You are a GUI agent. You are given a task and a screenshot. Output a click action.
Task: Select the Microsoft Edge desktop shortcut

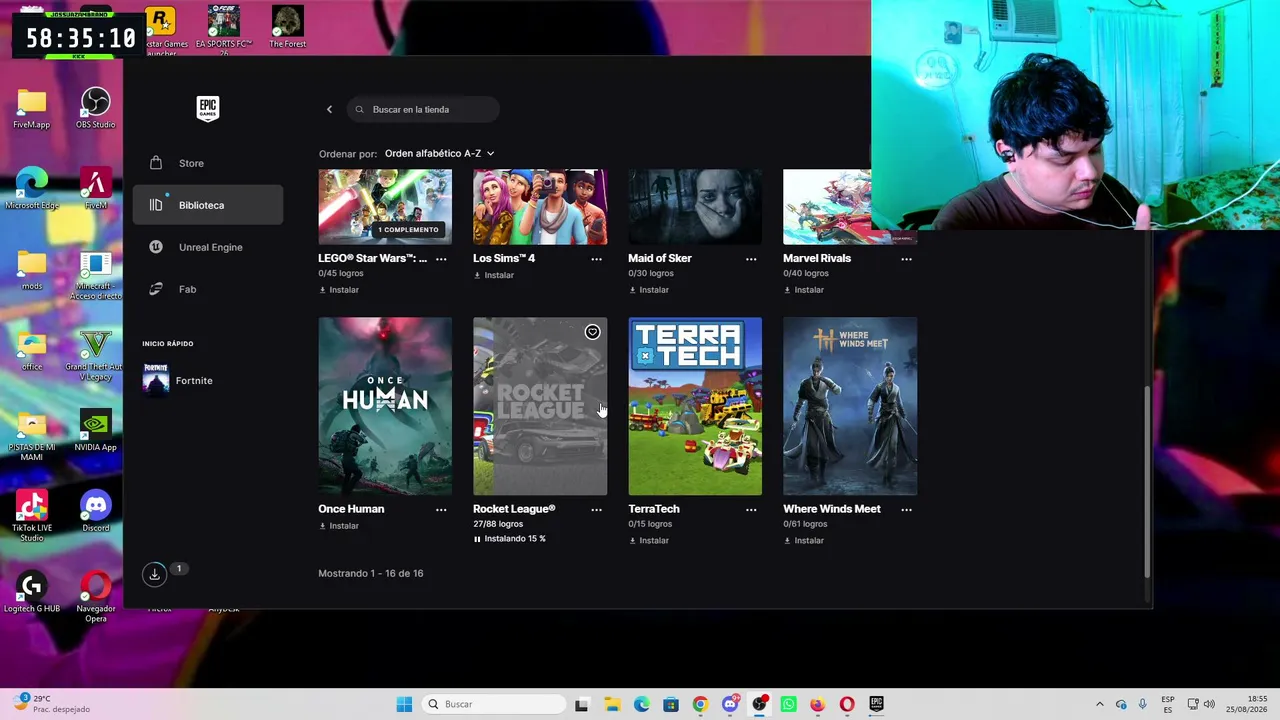tap(31, 189)
